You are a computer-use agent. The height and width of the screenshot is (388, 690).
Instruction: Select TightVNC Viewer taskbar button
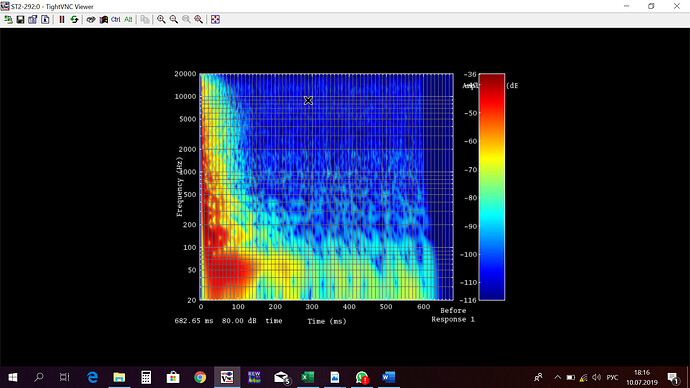[x=227, y=377]
